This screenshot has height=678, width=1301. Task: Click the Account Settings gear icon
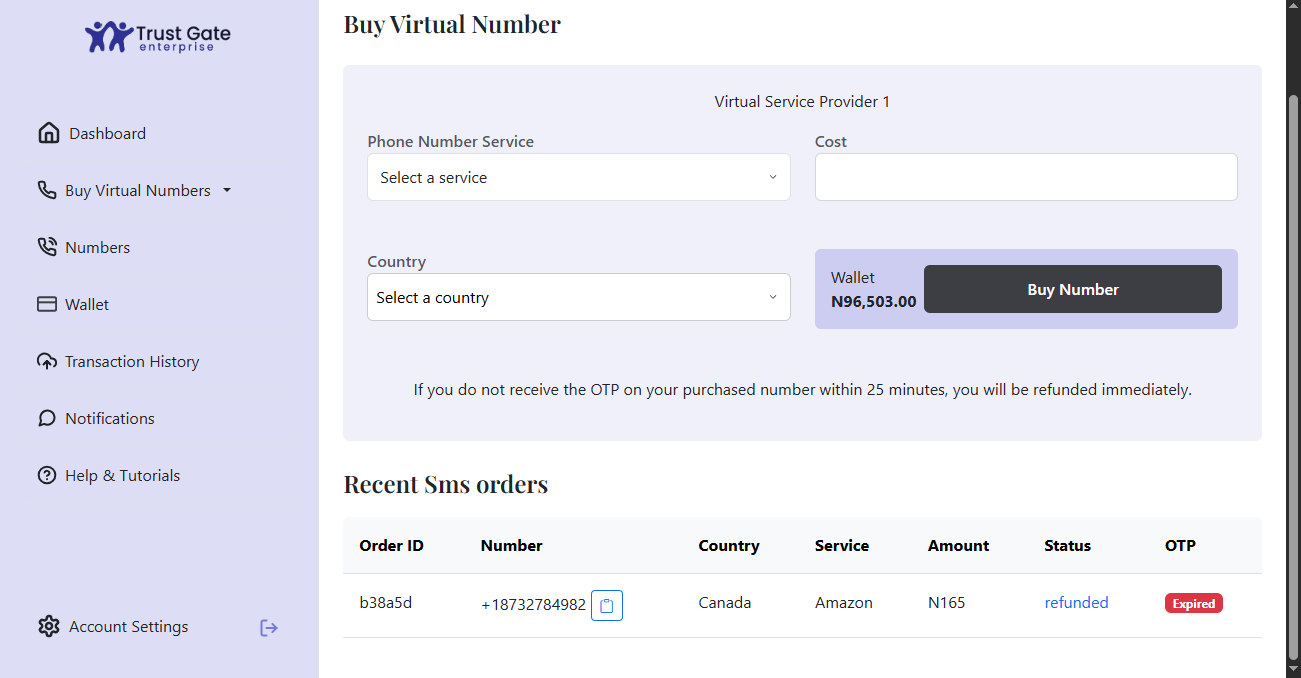[49, 626]
